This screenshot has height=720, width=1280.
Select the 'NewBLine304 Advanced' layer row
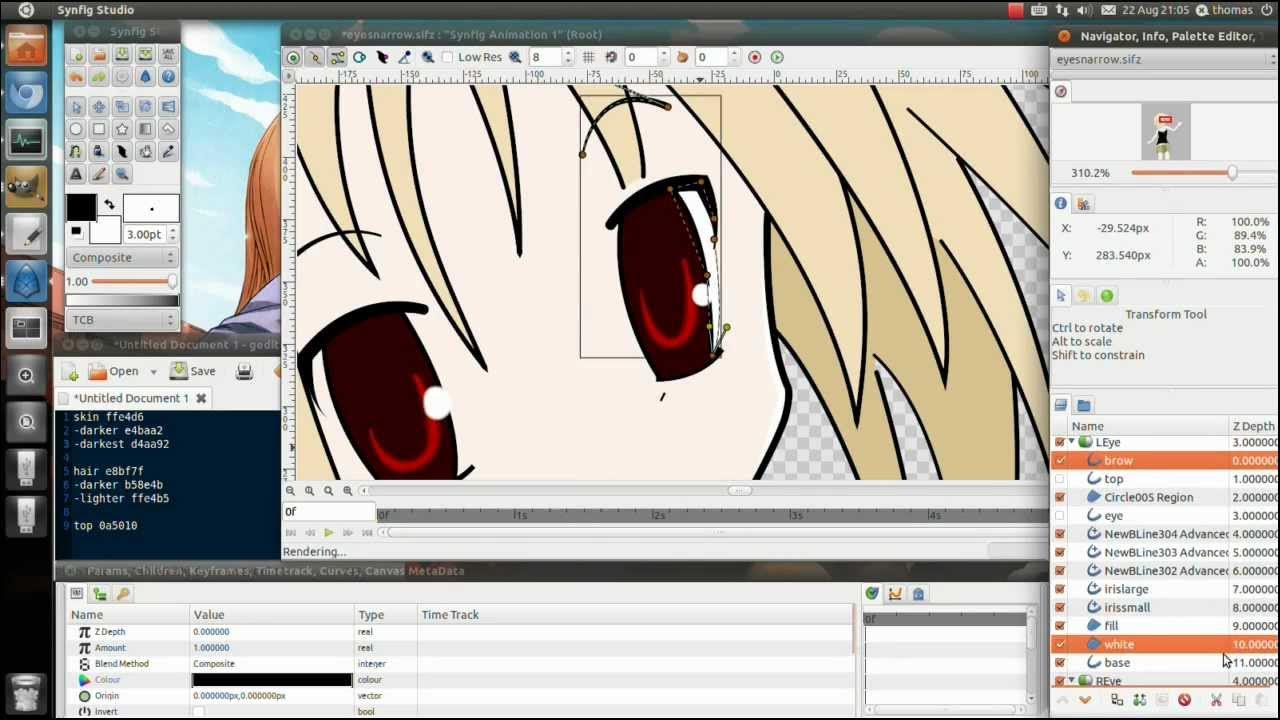[1165, 534]
